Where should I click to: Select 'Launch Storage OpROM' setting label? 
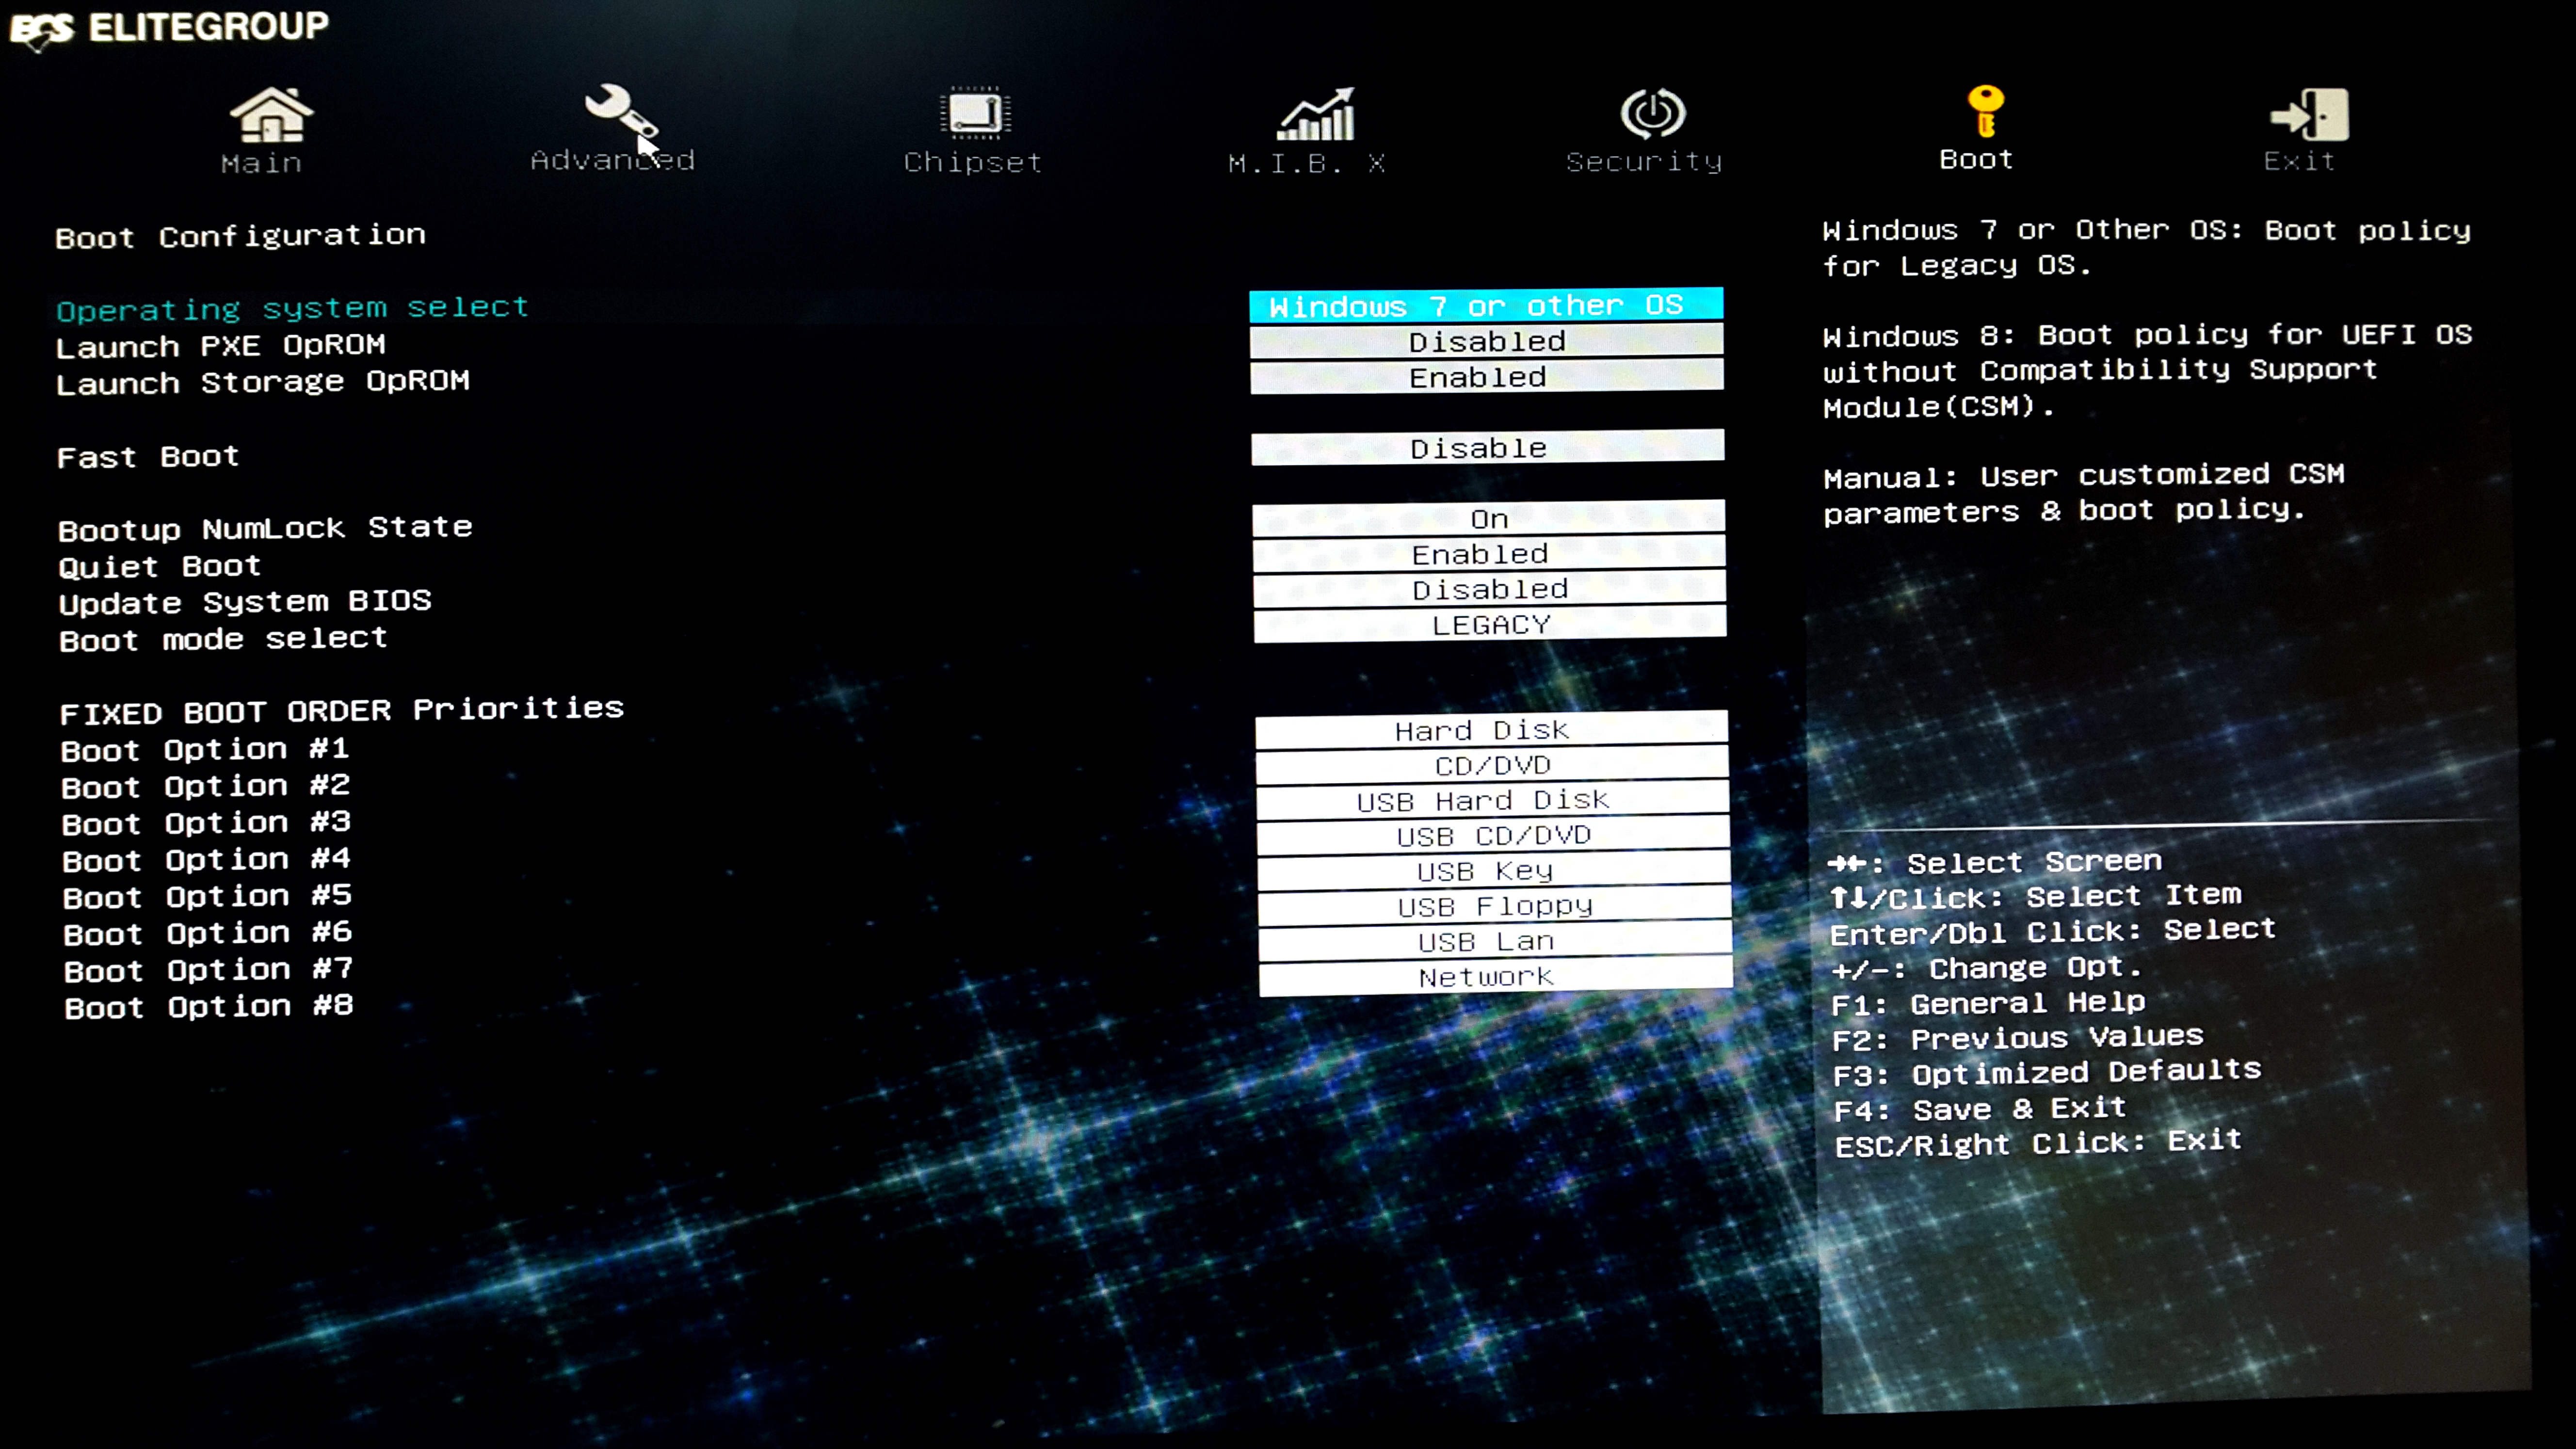click(x=263, y=382)
